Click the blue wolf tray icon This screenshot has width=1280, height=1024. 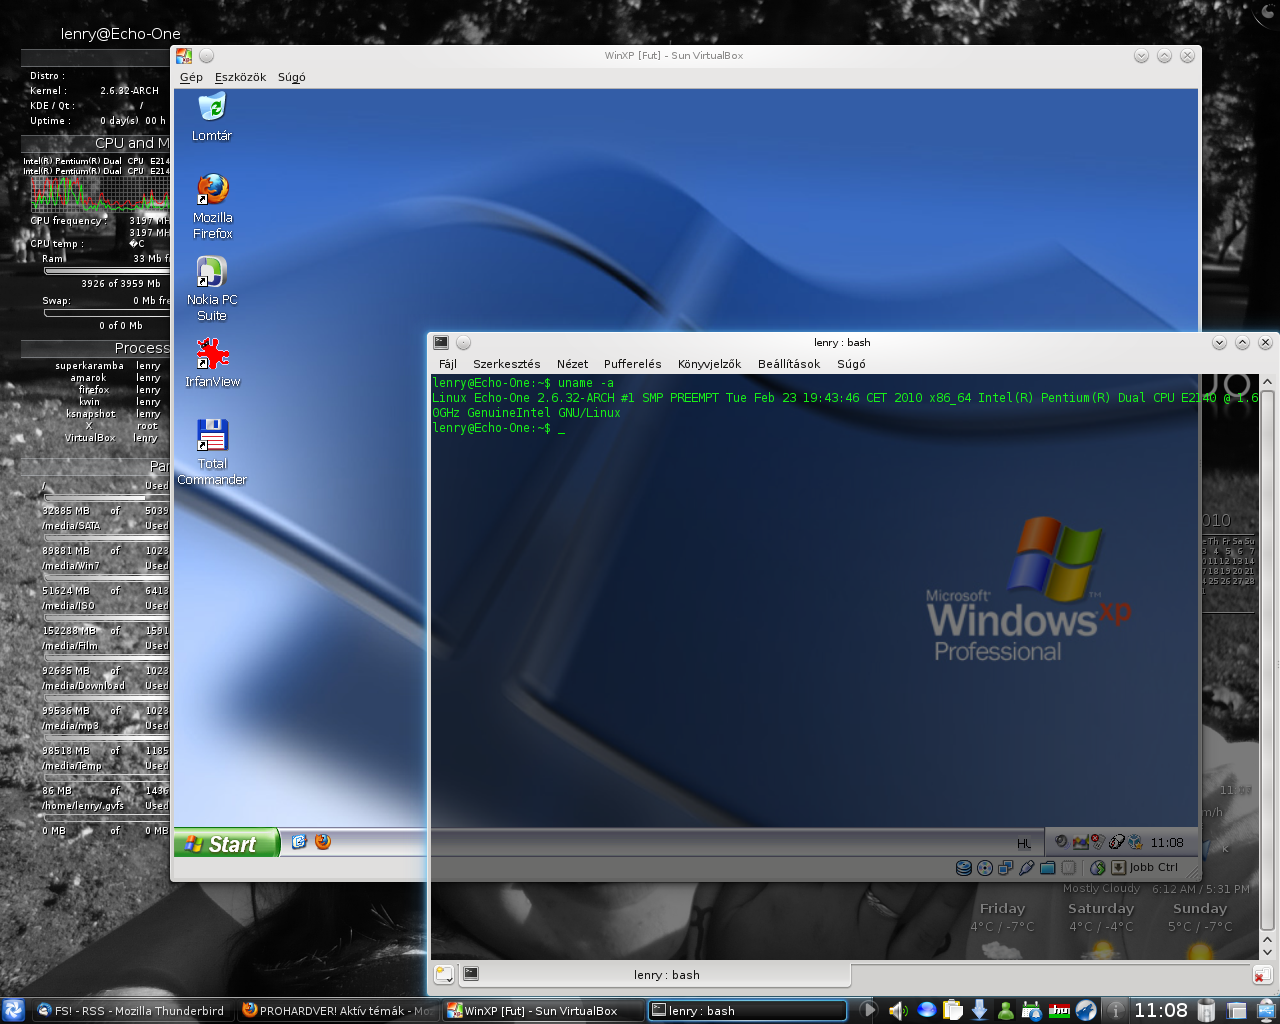(x=1086, y=1011)
